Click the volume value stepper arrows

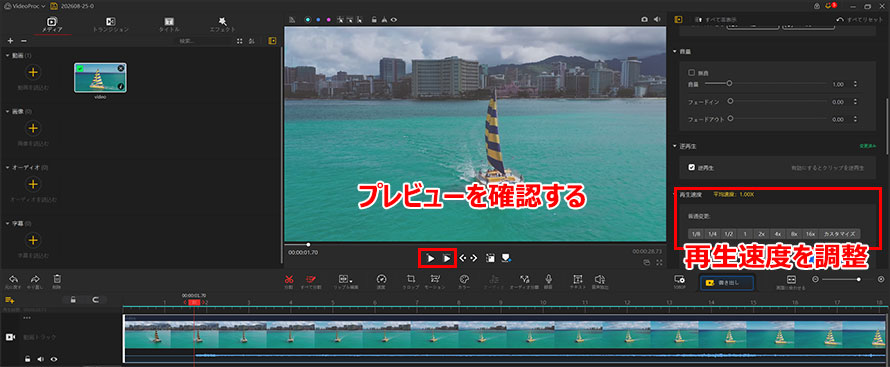[855, 84]
